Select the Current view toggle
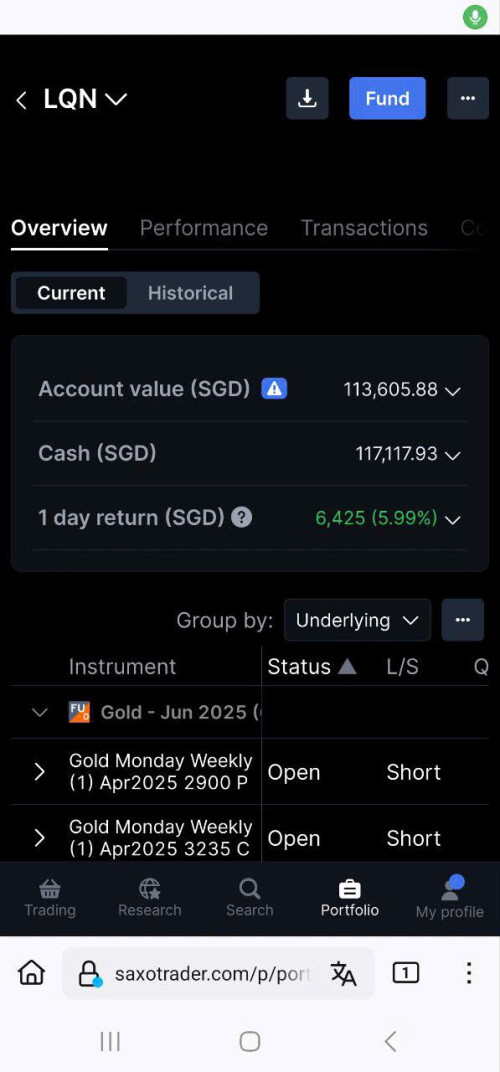The width and height of the screenshot is (500, 1072). tap(71, 293)
